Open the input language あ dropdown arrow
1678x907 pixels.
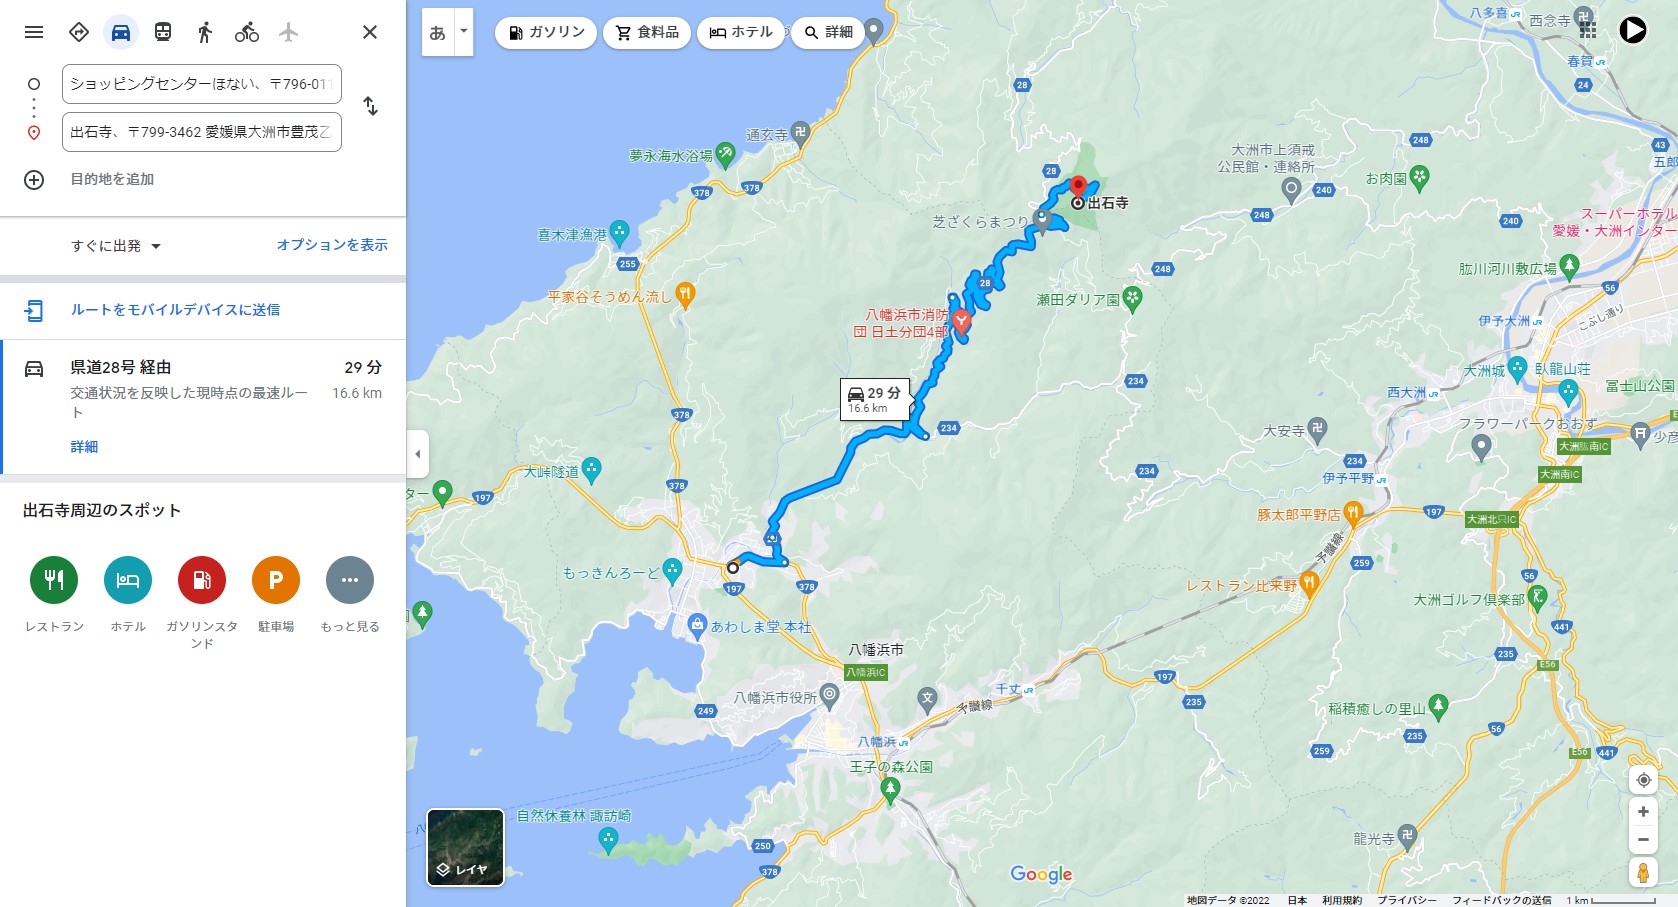463,32
